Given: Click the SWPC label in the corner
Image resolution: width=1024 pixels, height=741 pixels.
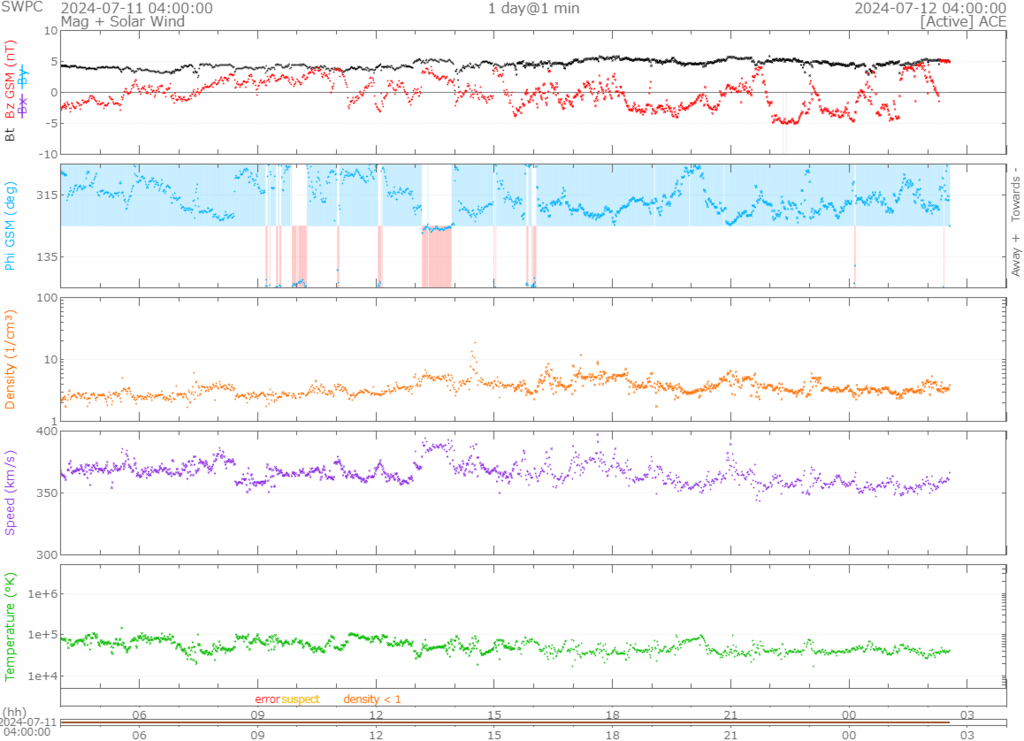Looking at the screenshot, I should [x=22, y=7].
